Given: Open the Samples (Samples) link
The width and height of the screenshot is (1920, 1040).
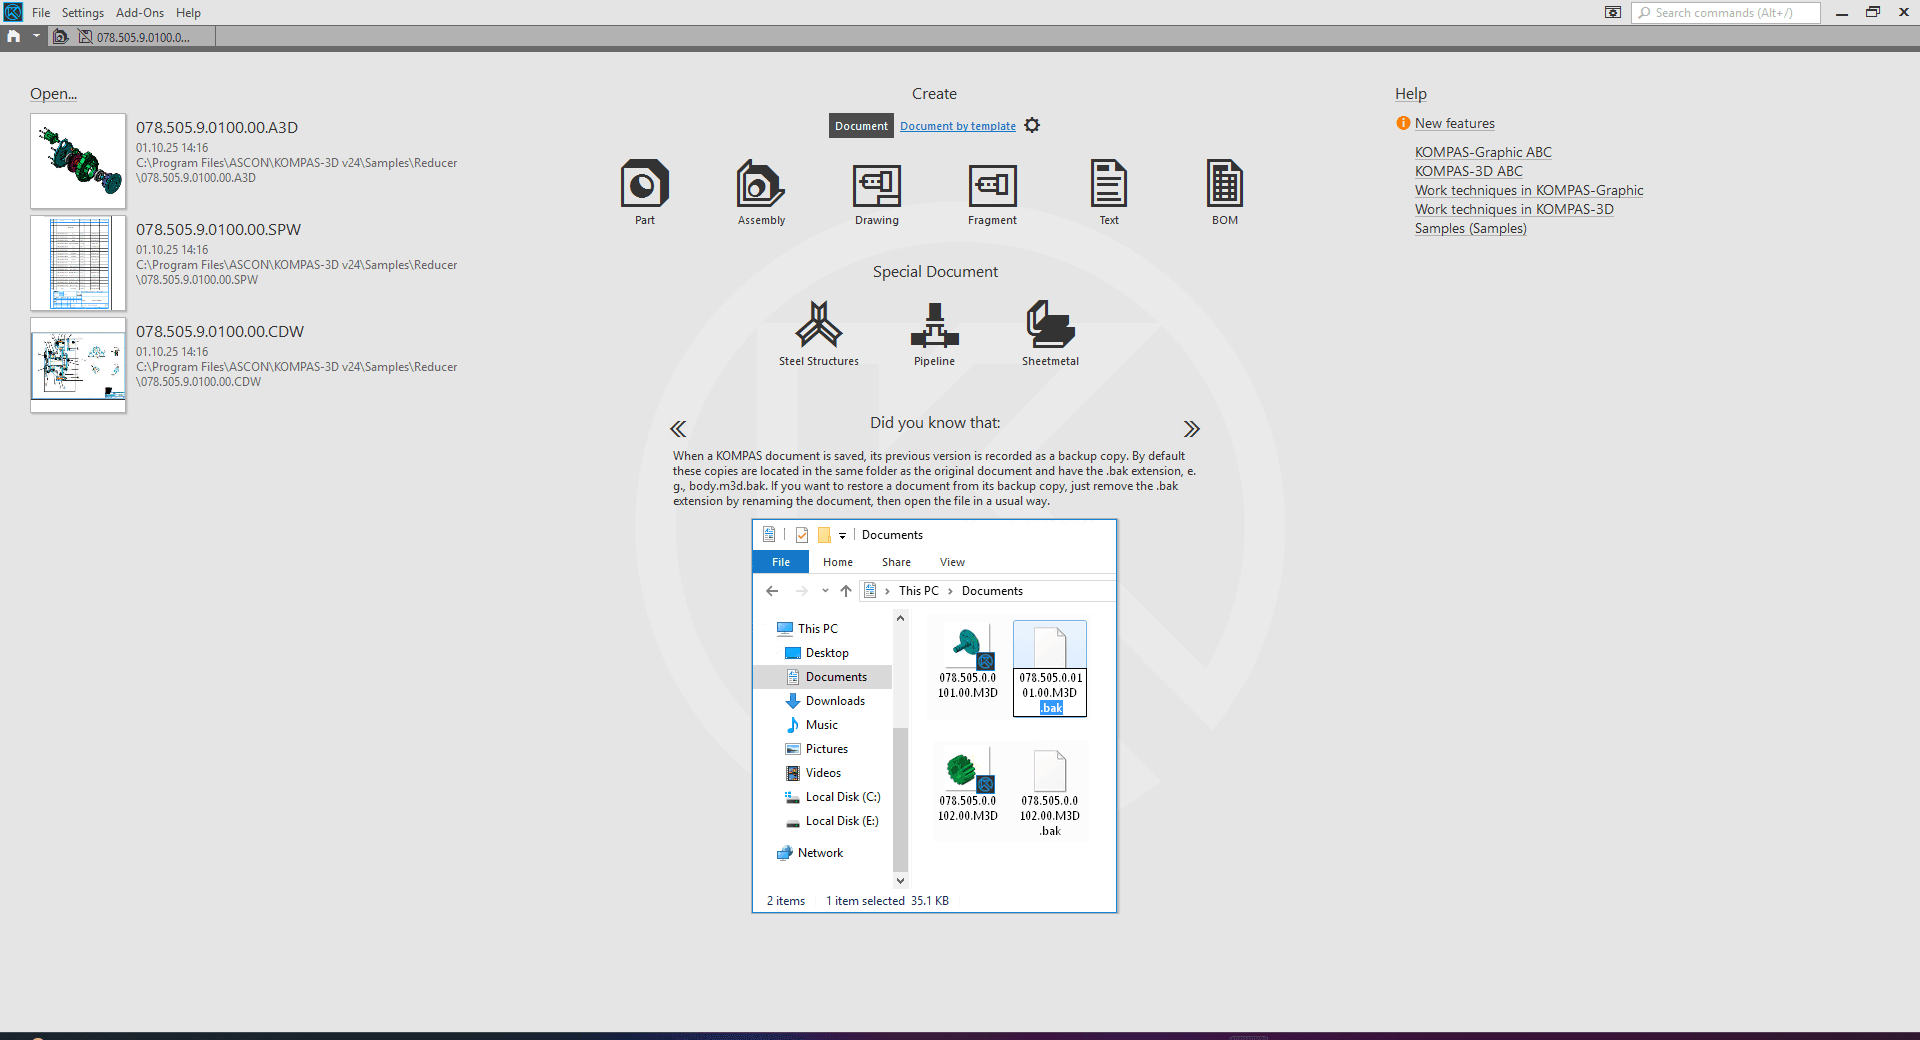Looking at the screenshot, I should pyautogui.click(x=1470, y=228).
